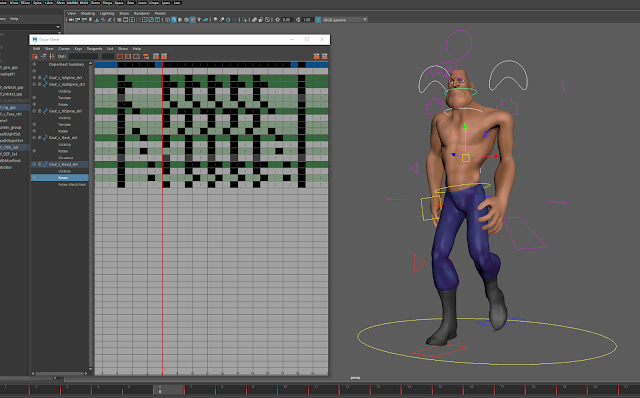The width and height of the screenshot is (640, 398).
Task: Expand the Gouf_c_Neck_ctrl channel list
Action: coord(40,138)
